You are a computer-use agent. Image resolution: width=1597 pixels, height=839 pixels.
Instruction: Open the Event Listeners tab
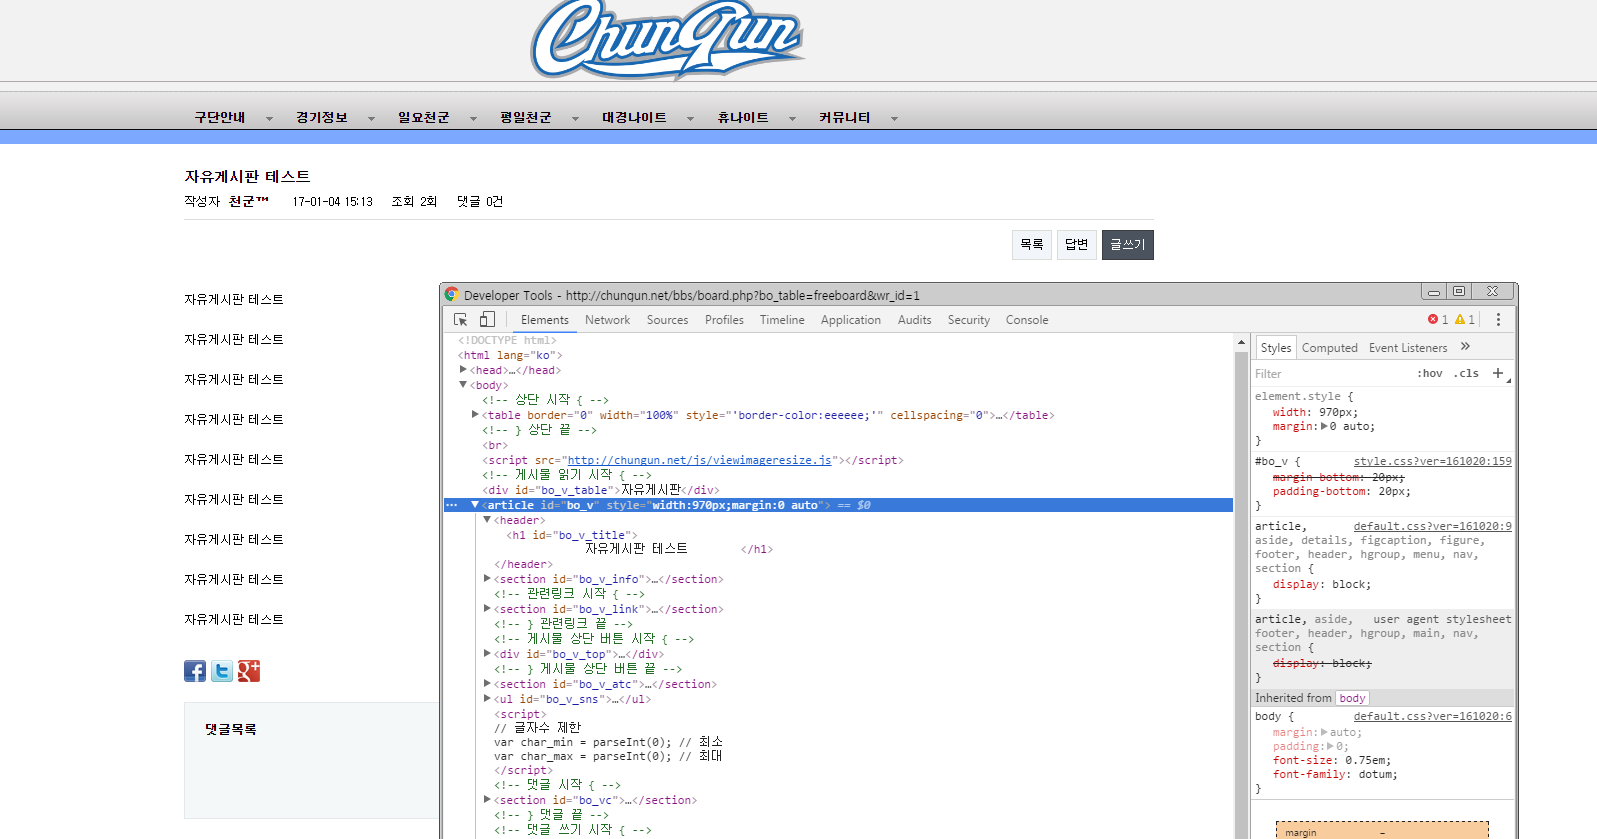pyautogui.click(x=1408, y=348)
